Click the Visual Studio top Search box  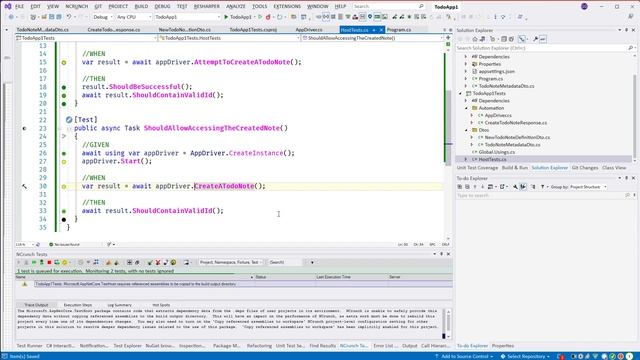click(388, 7)
